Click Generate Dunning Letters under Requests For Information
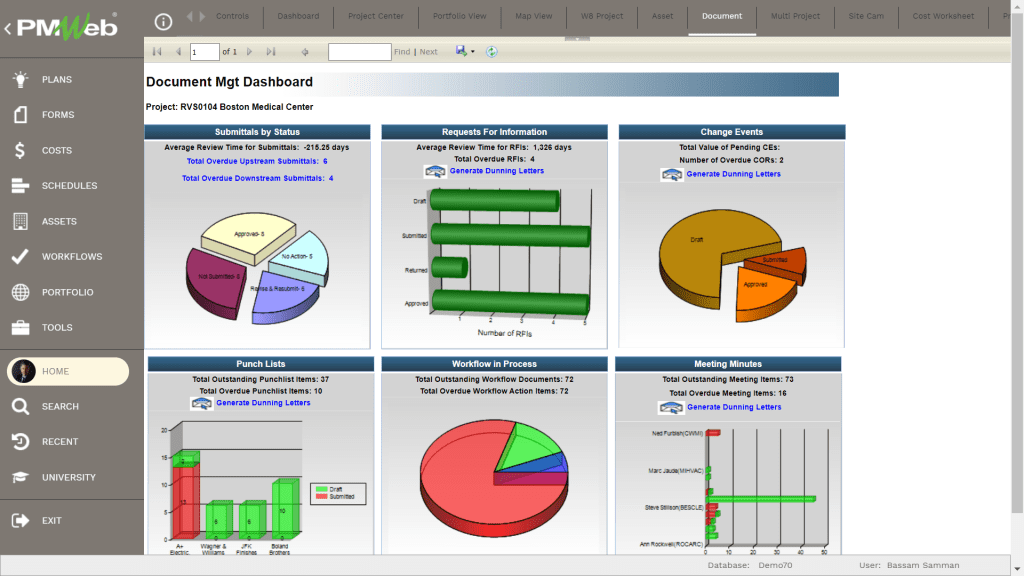The image size is (1024, 576). tap(497, 171)
